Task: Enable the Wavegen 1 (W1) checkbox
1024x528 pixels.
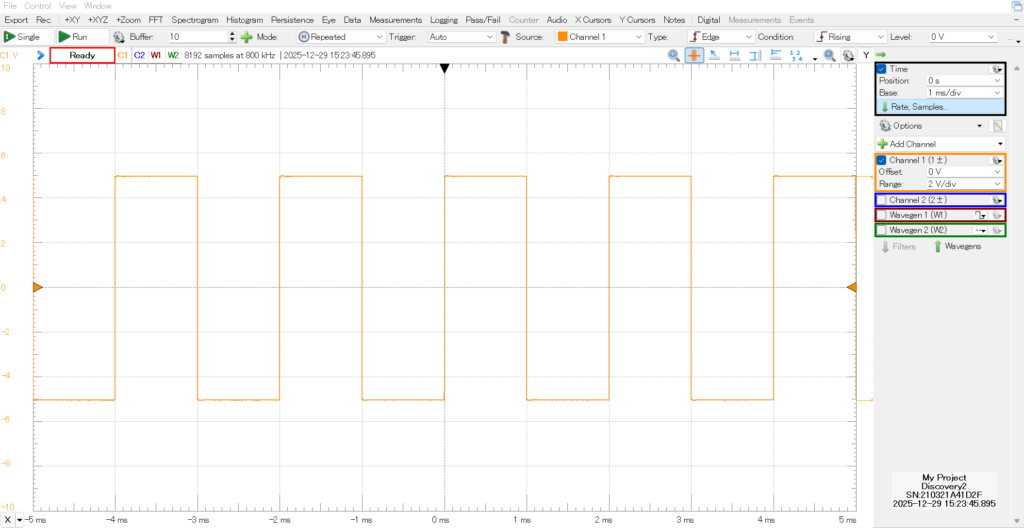Action: tap(881, 215)
